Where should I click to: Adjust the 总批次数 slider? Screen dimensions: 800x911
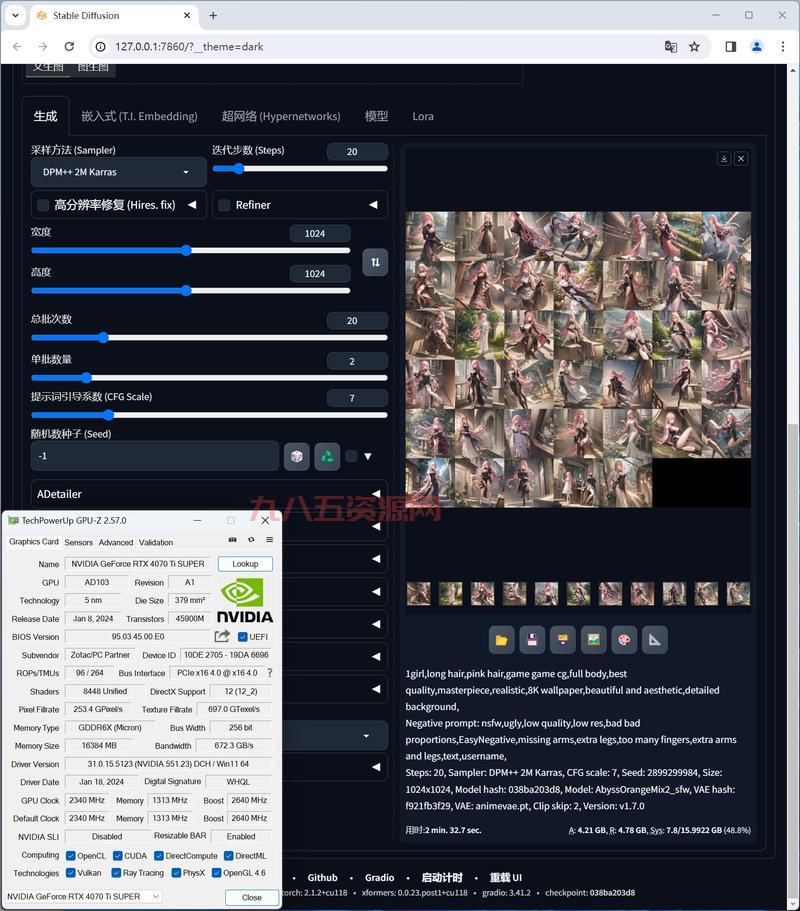click(209, 338)
